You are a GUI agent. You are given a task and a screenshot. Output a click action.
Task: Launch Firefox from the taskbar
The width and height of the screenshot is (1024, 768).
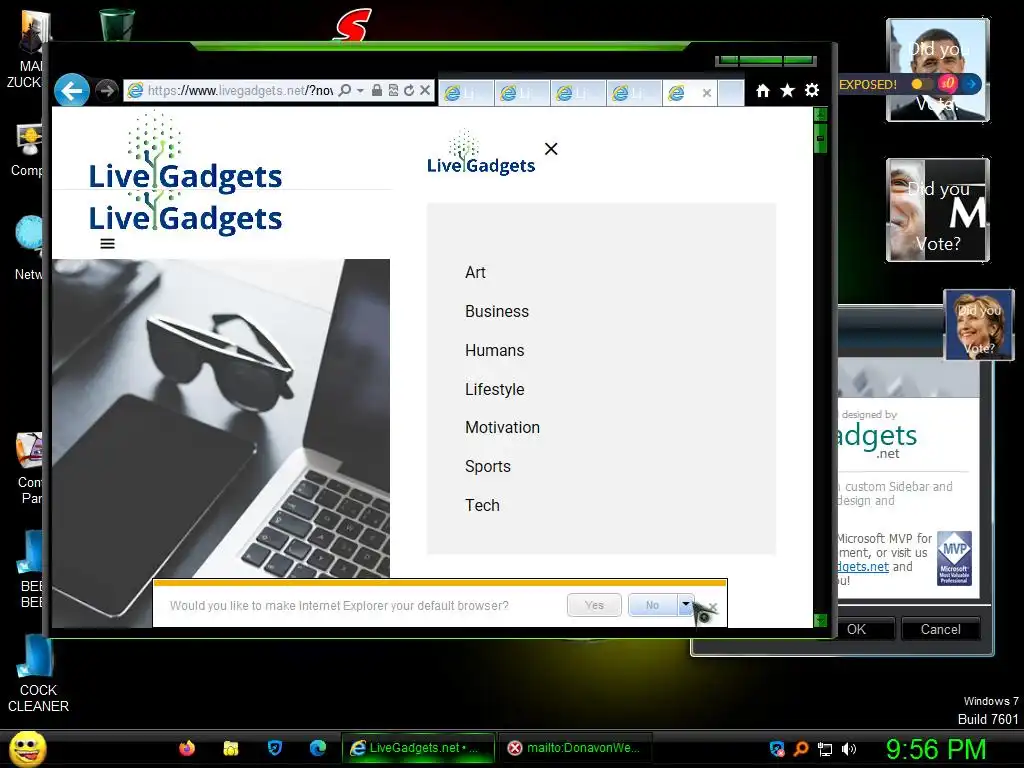click(187, 748)
